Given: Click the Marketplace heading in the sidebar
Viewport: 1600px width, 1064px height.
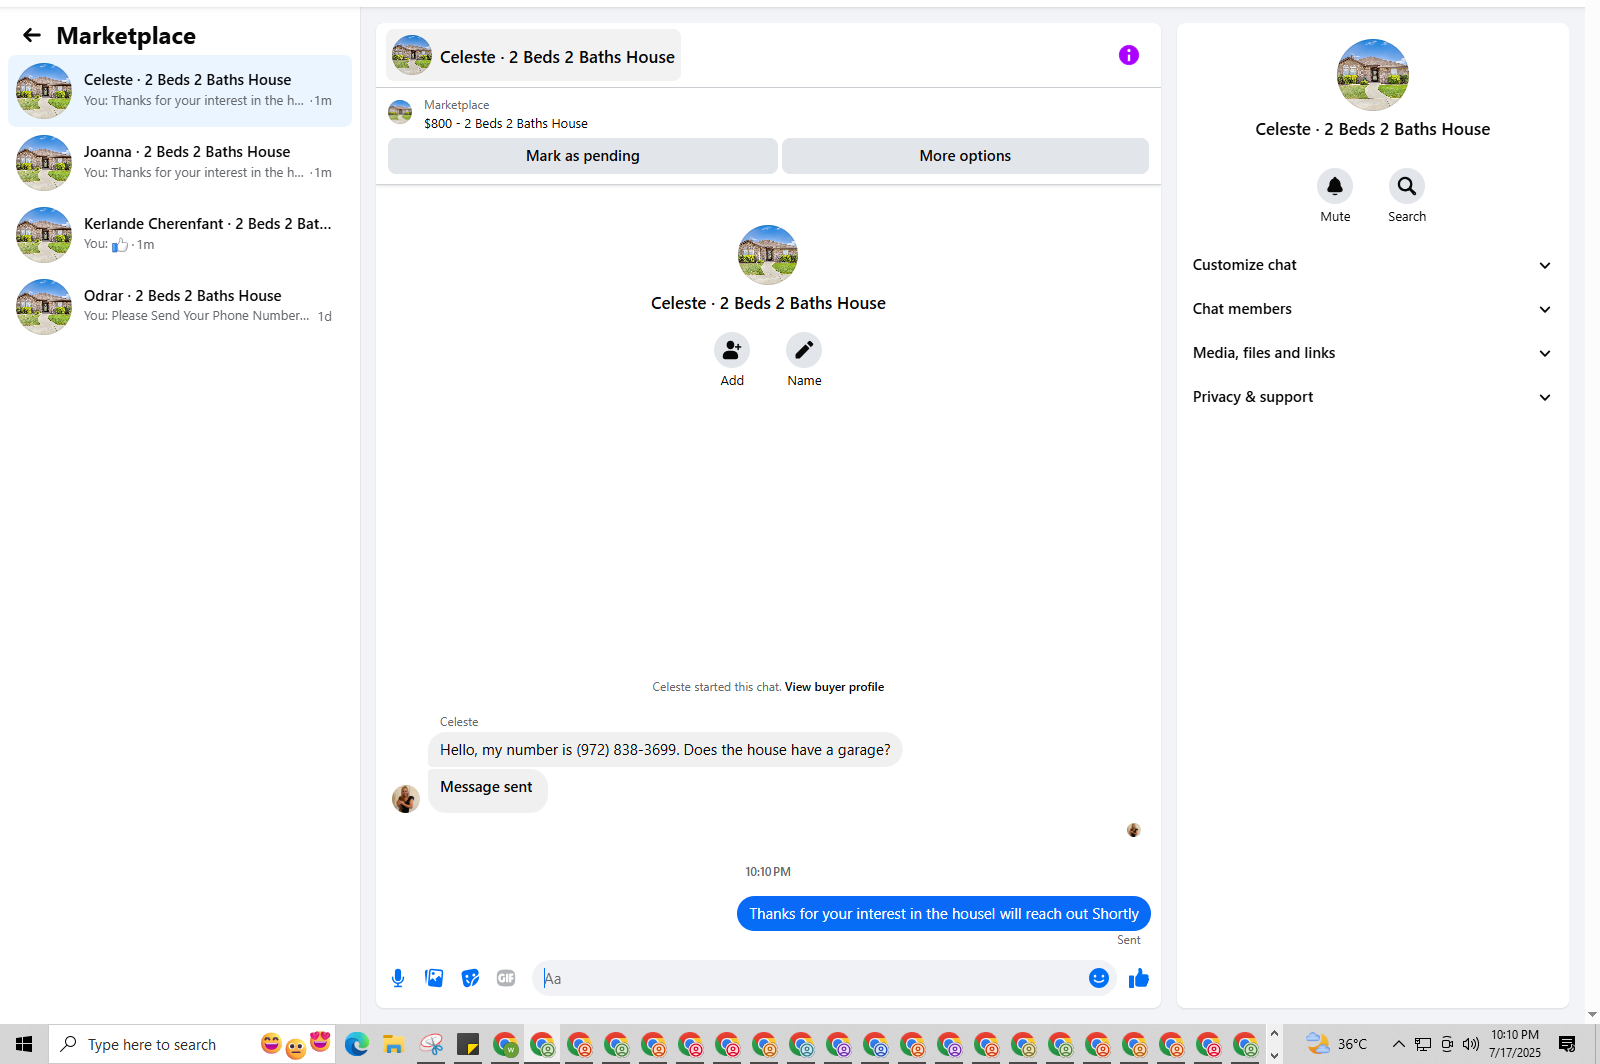Looking at the screenshot, I should [x=126, y=36].
